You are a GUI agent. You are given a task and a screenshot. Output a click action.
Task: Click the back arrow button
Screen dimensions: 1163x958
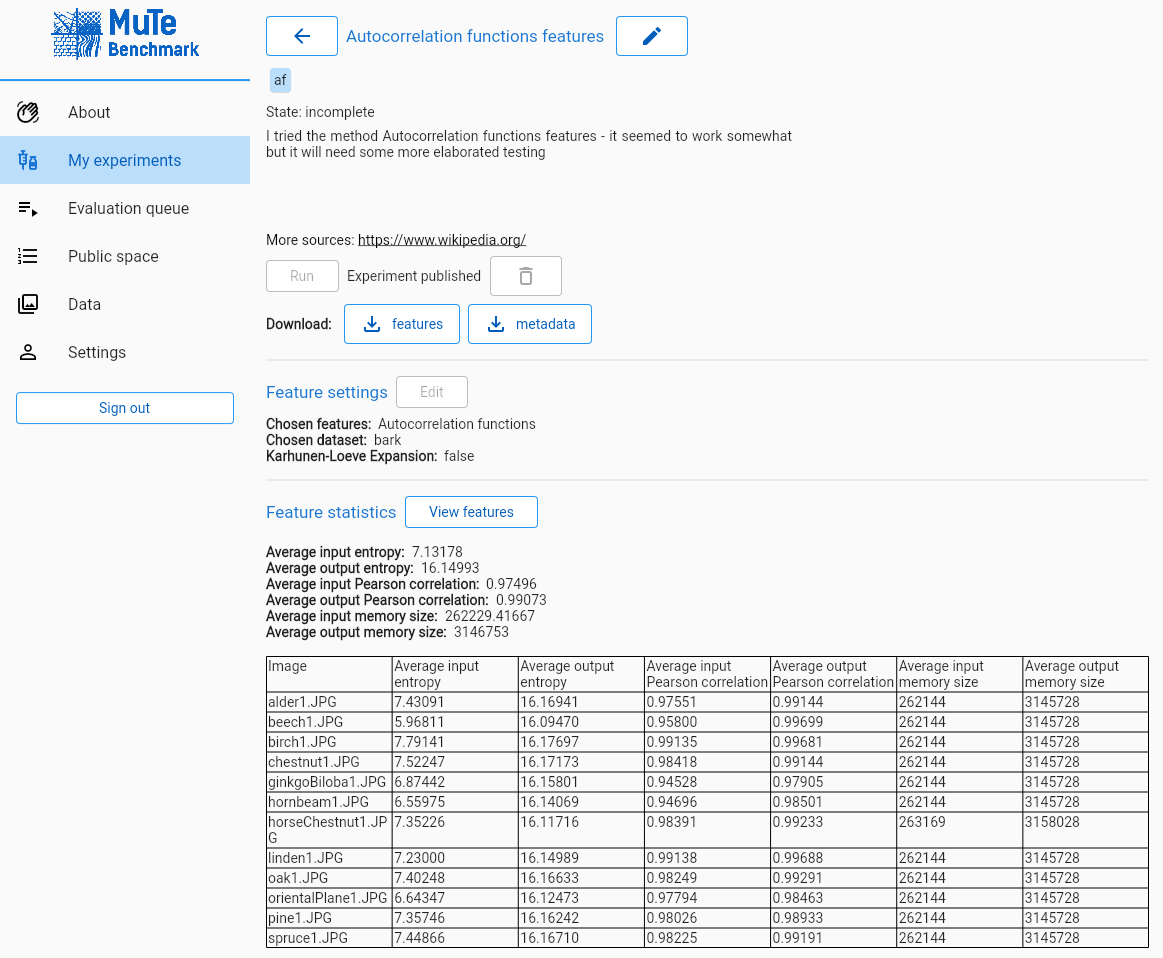click(302, 36)
